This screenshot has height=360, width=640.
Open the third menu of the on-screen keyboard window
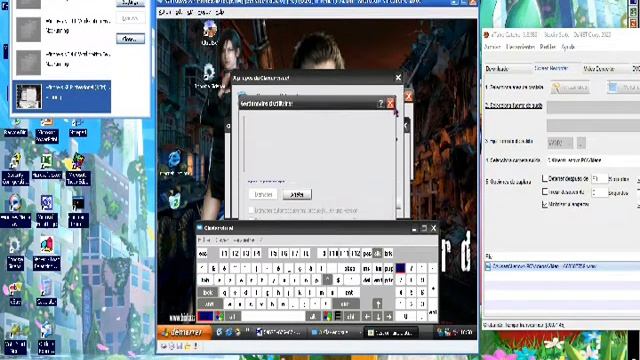(244, 240)
